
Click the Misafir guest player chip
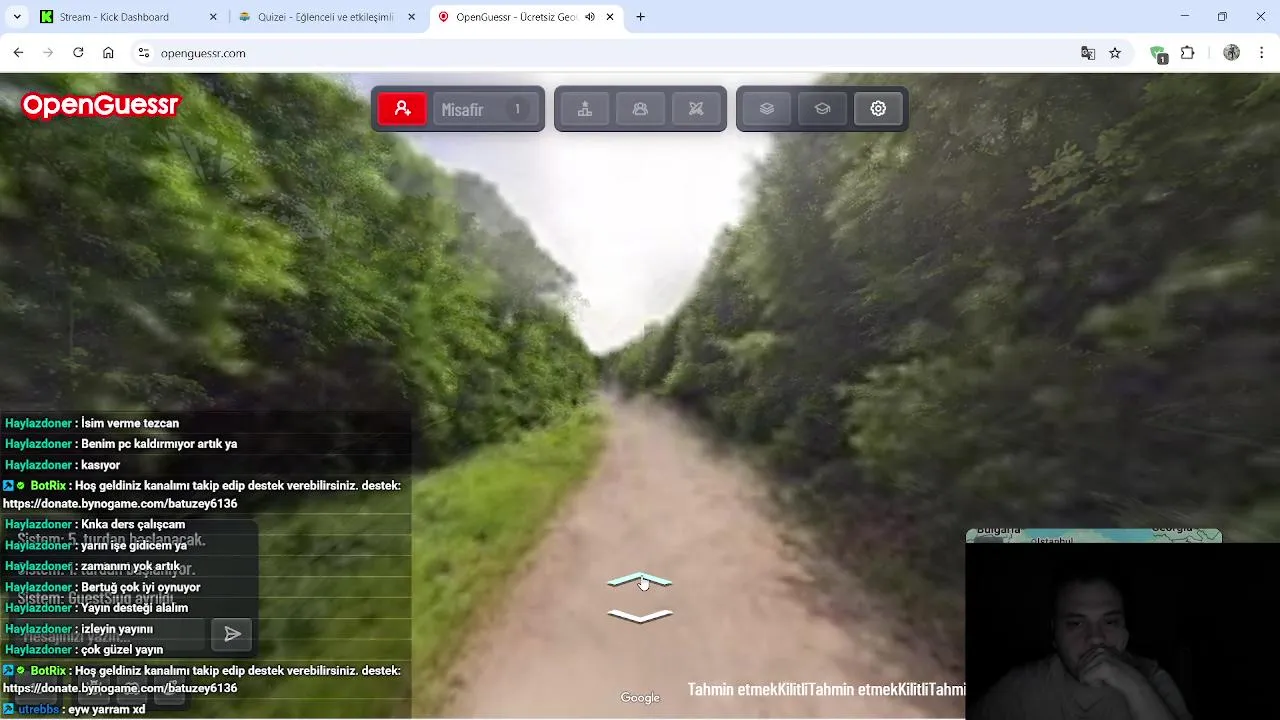coord(485,109)
